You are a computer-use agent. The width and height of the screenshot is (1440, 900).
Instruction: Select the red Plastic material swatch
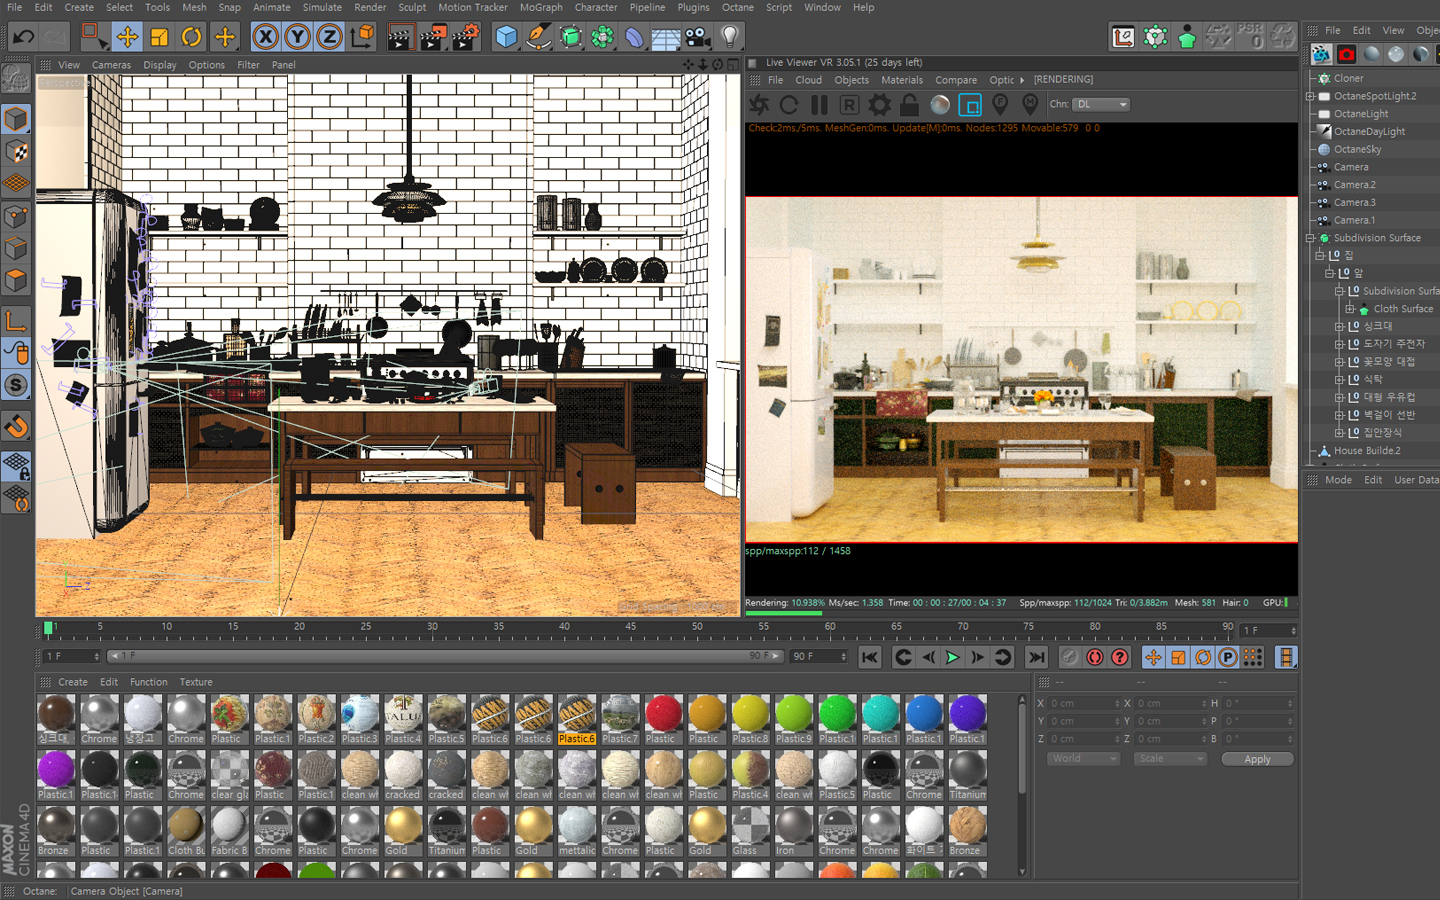[x=663, y=720]
